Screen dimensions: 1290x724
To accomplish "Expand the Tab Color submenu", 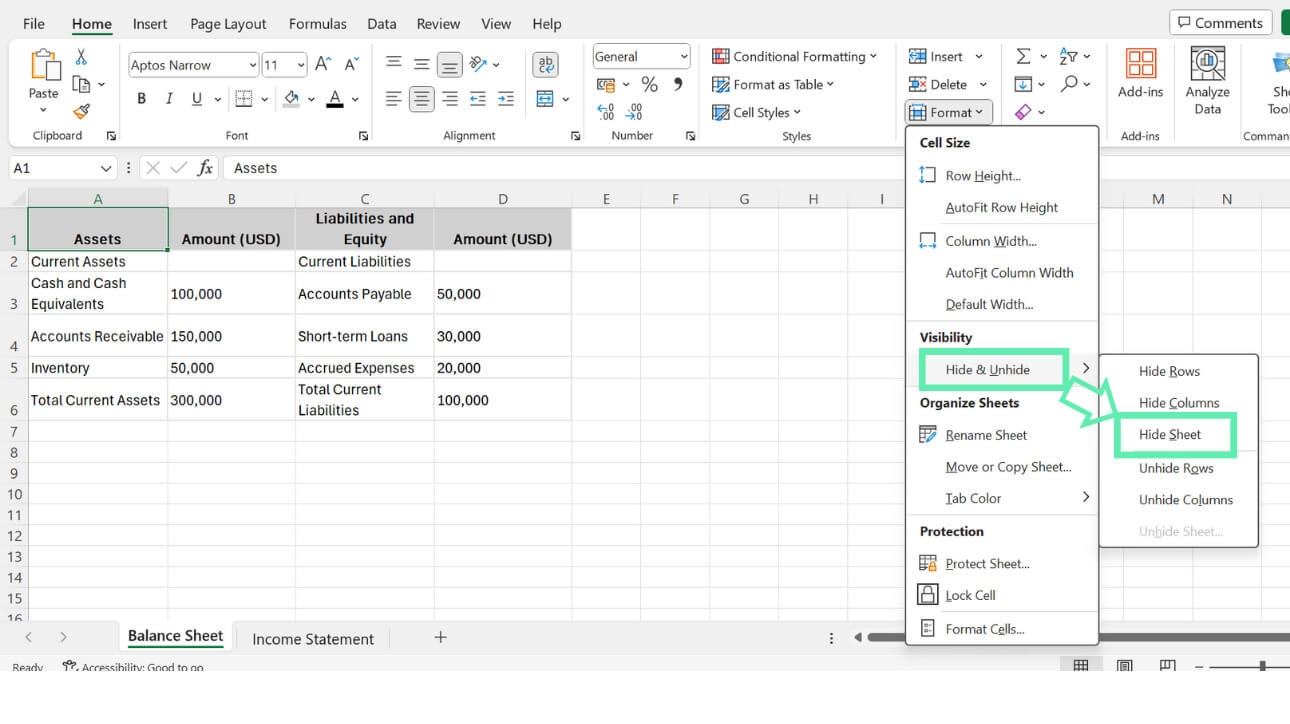I will pyautogui.click(x=975, y=498).
